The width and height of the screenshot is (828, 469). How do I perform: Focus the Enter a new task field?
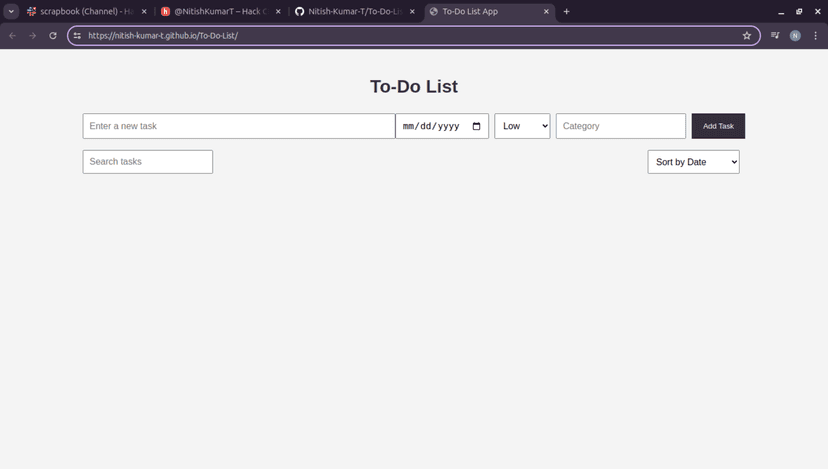tap(239, 126)
